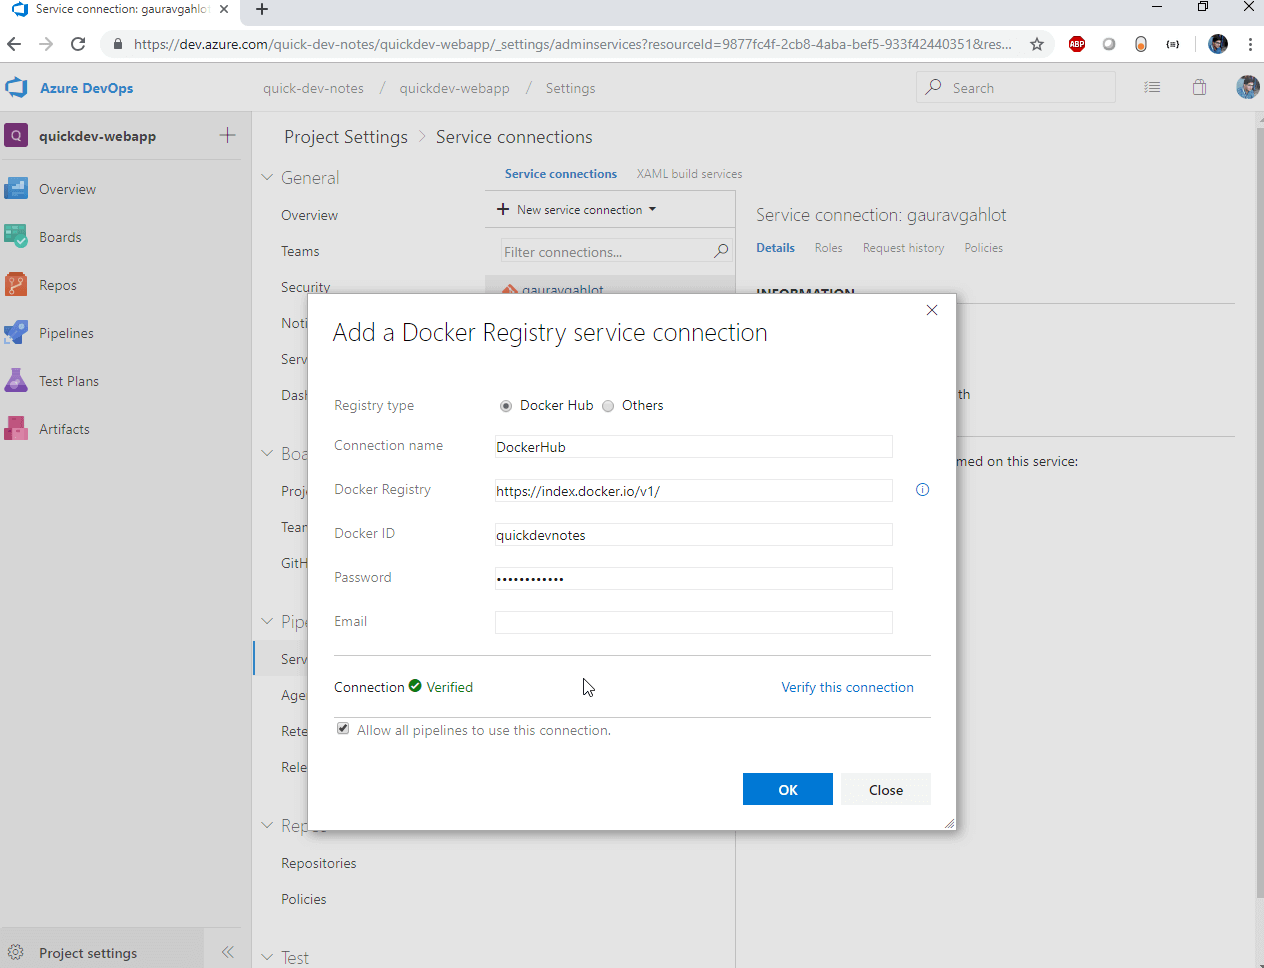1264x968 pixels.
Task: Click the Close button in dialog
Action: 886,789
